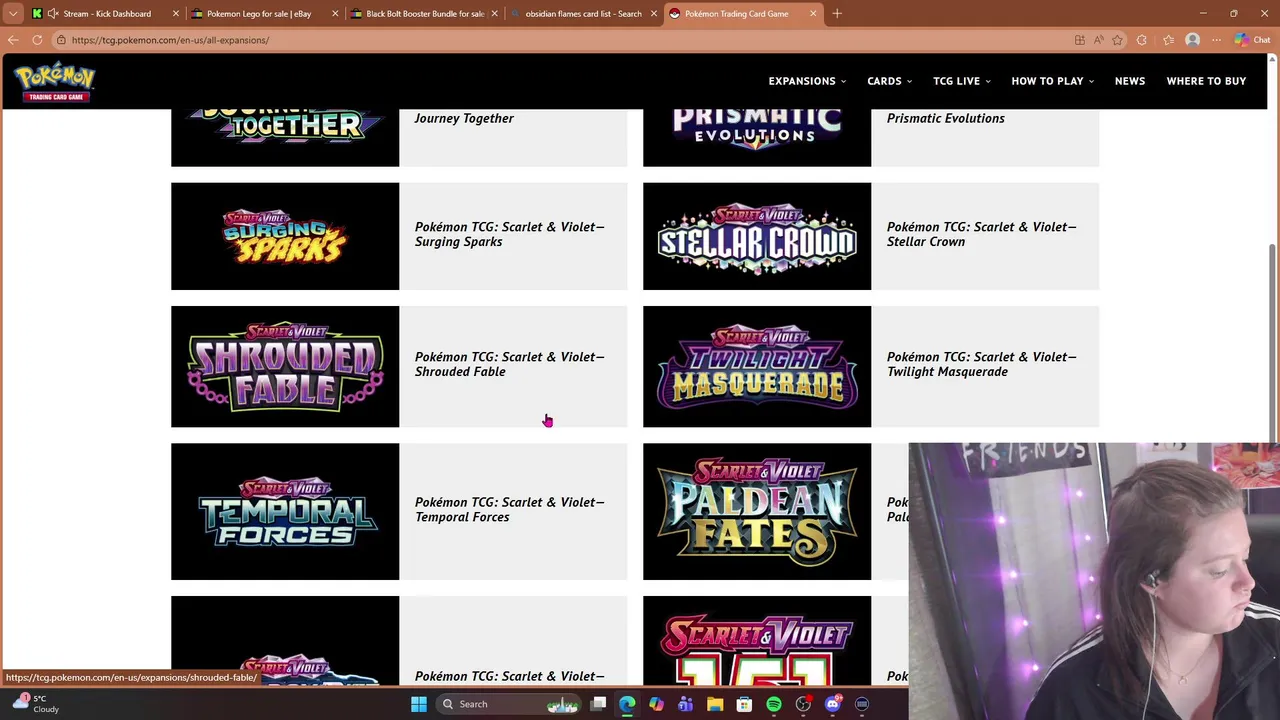View site information lock icon

click(61, 40)
